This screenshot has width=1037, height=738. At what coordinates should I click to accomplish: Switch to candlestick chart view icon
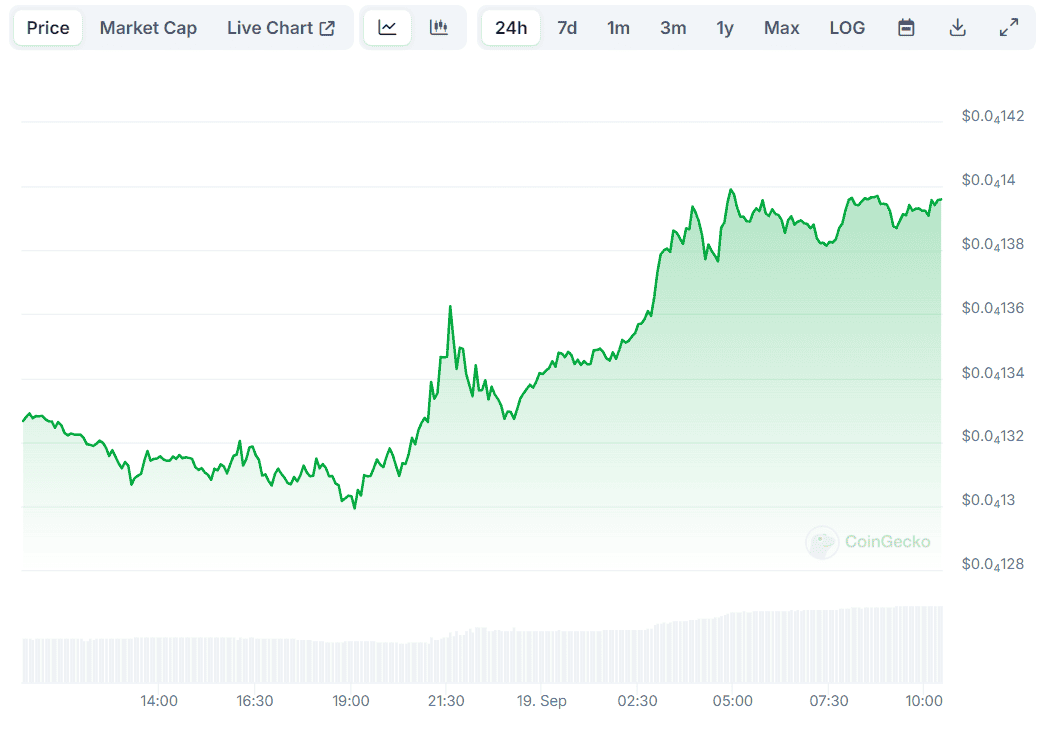[x=438, y=28]
